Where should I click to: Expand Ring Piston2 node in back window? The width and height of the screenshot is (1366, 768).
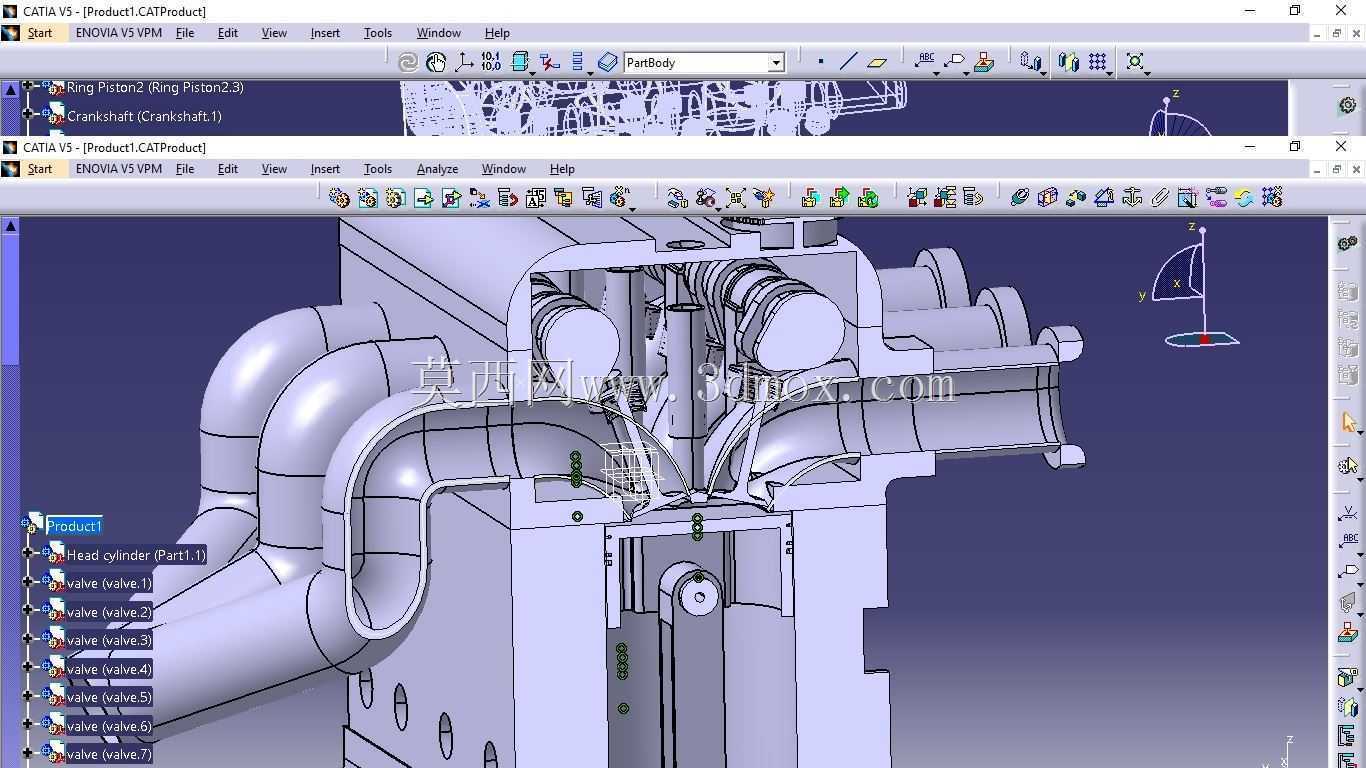28,85
